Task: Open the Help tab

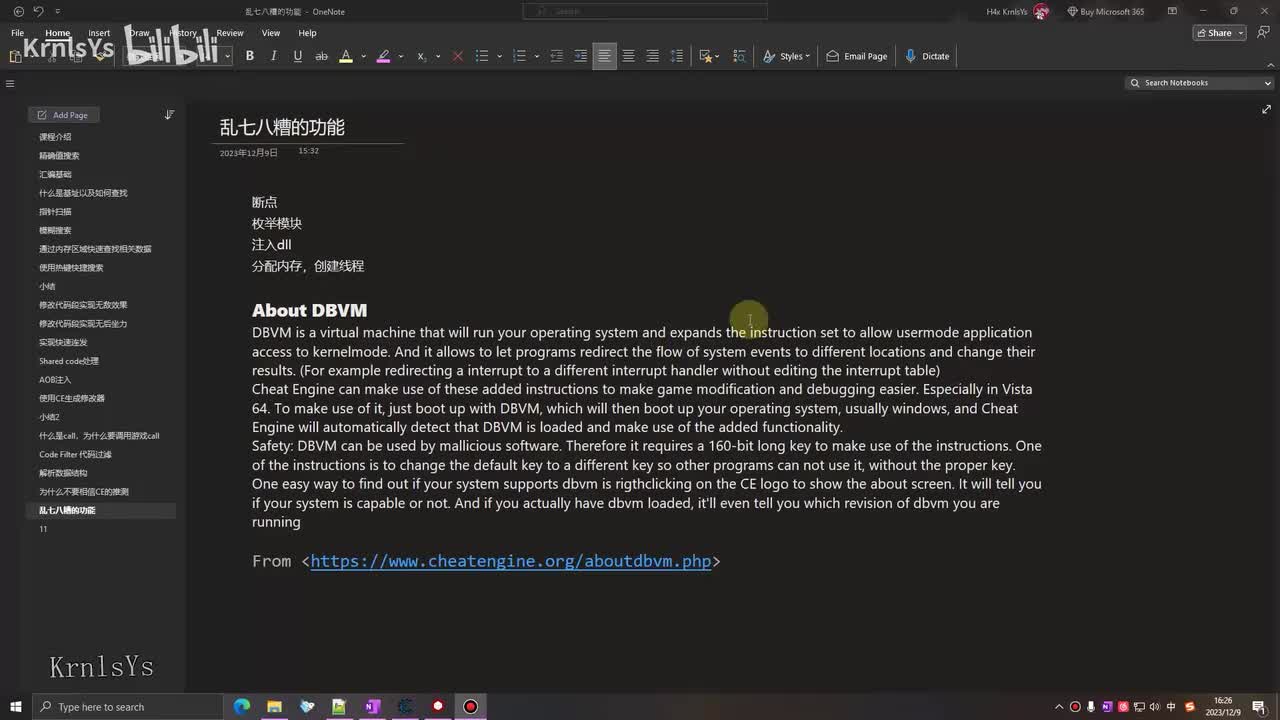Action: coord(307,33)
